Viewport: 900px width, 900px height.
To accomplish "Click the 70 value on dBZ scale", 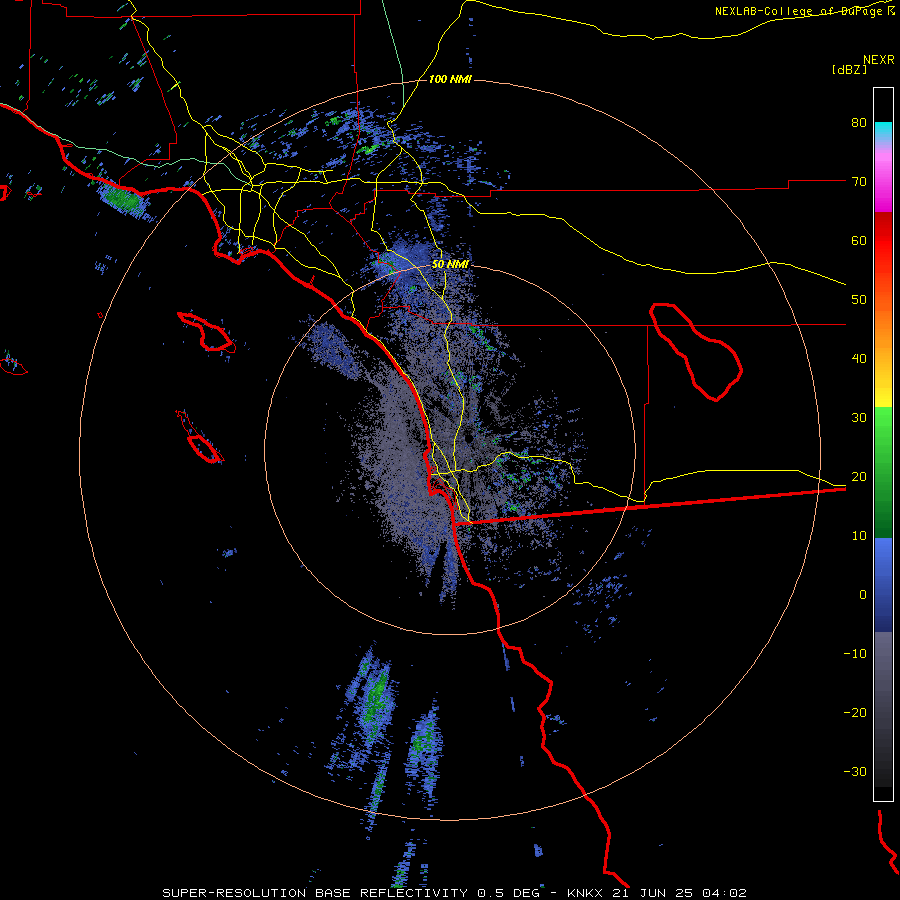I will coord(859,181).
